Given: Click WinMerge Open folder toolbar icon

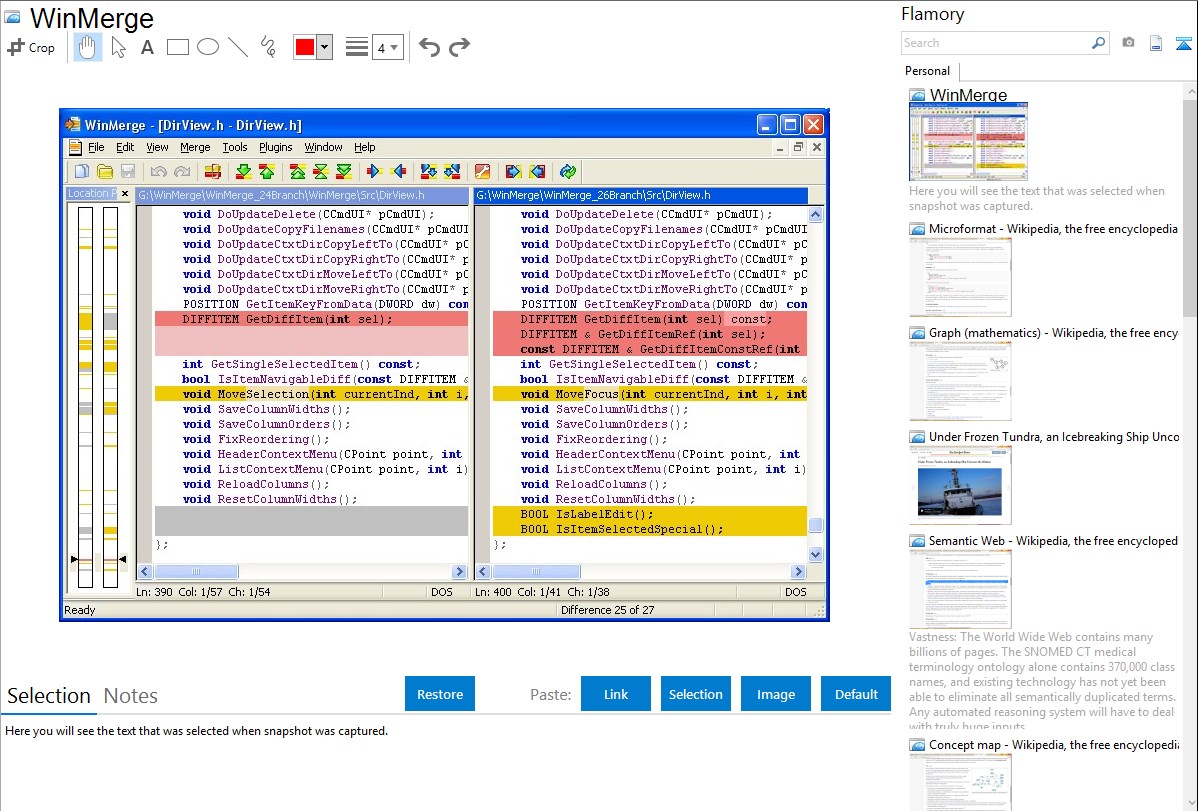Looking at the screenshot, I should click(x=105, y=172).
